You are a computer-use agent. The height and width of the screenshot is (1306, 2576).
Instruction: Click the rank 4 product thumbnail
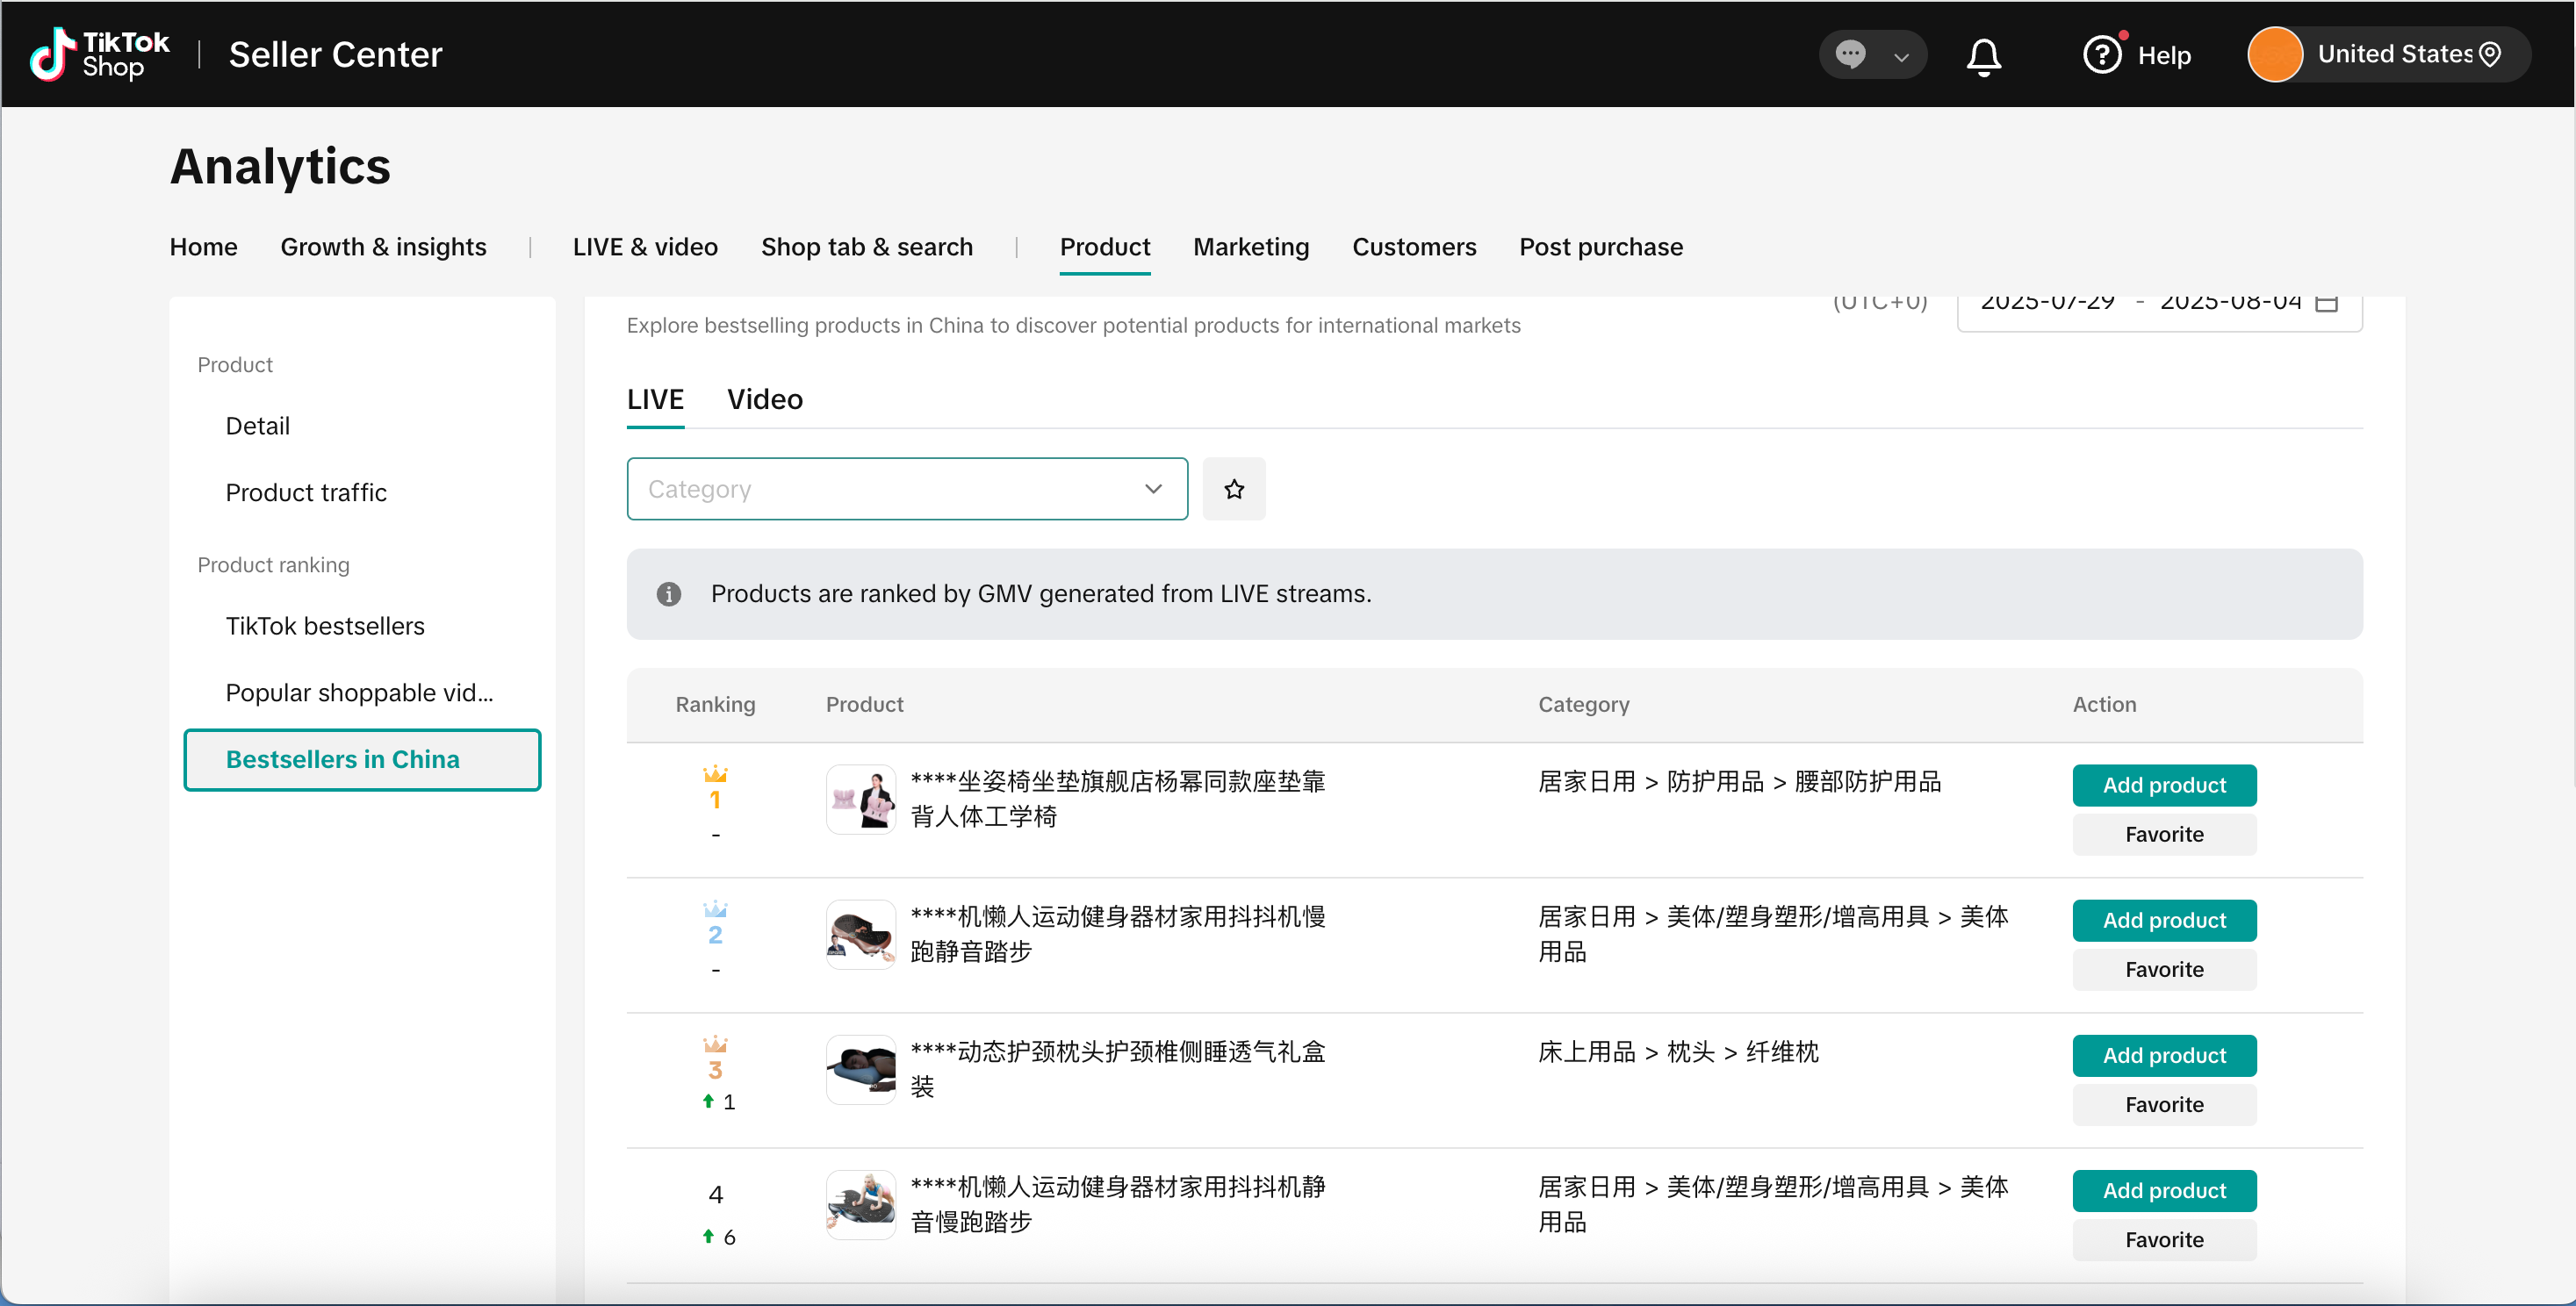click(x=860, y=1204)
